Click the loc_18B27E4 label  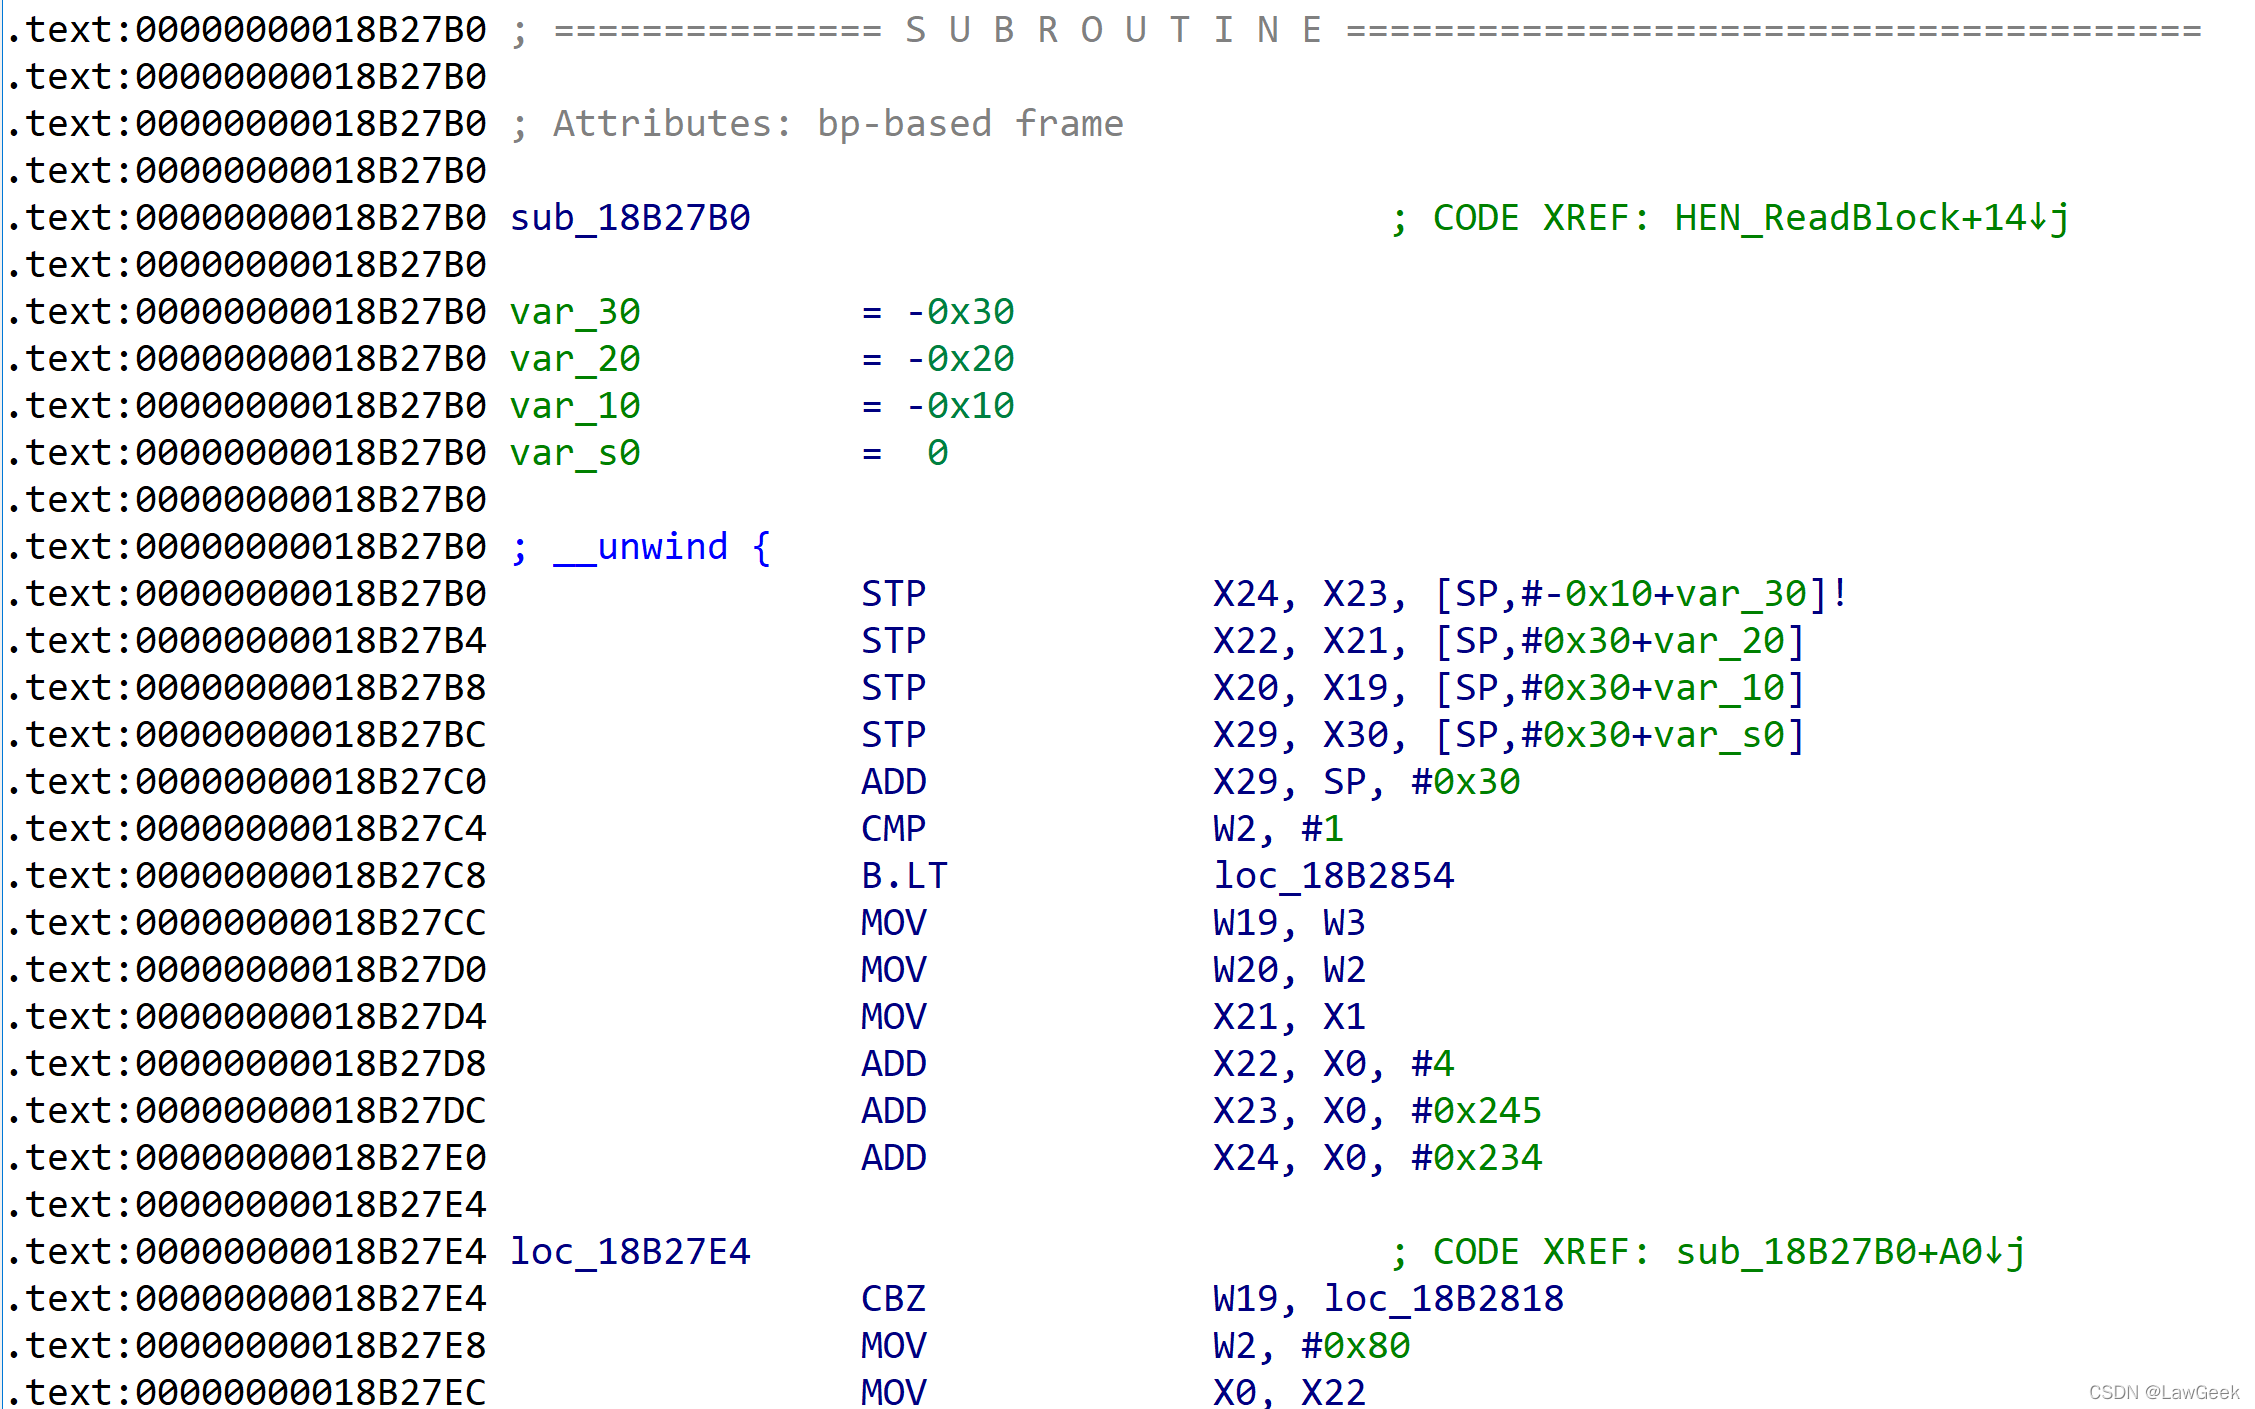tap(630, 1252)
